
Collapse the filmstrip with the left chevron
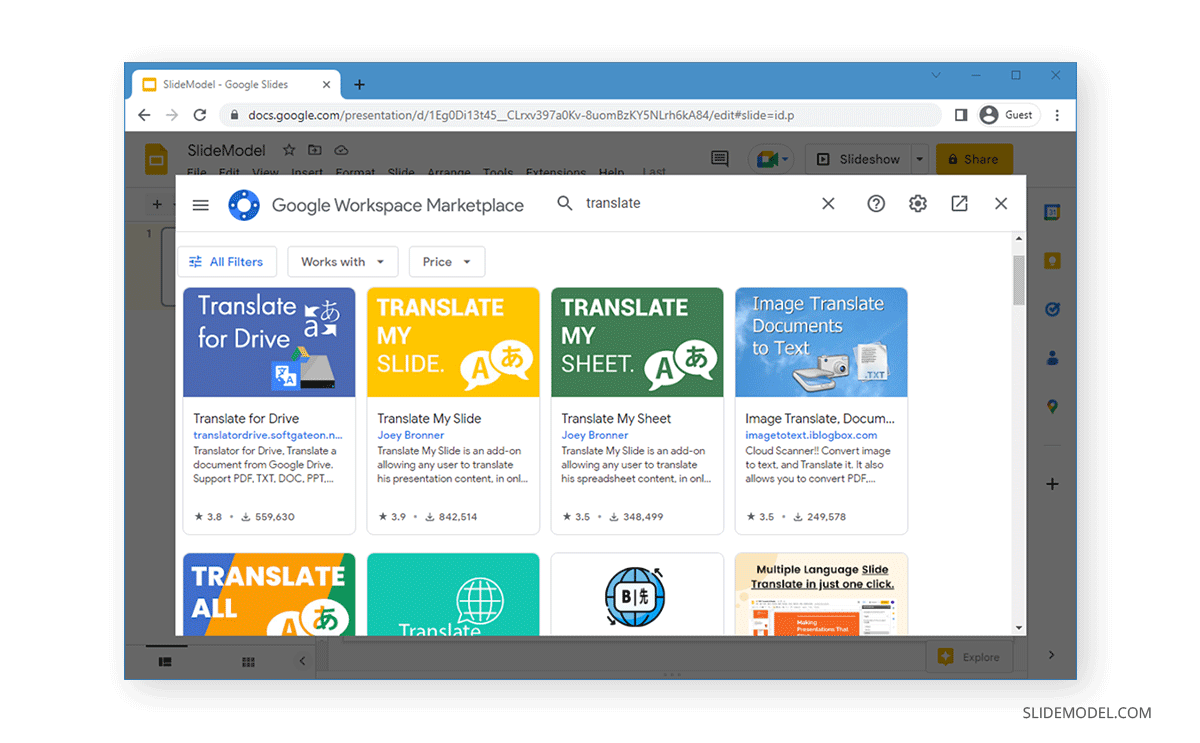(x=303, y=661)
